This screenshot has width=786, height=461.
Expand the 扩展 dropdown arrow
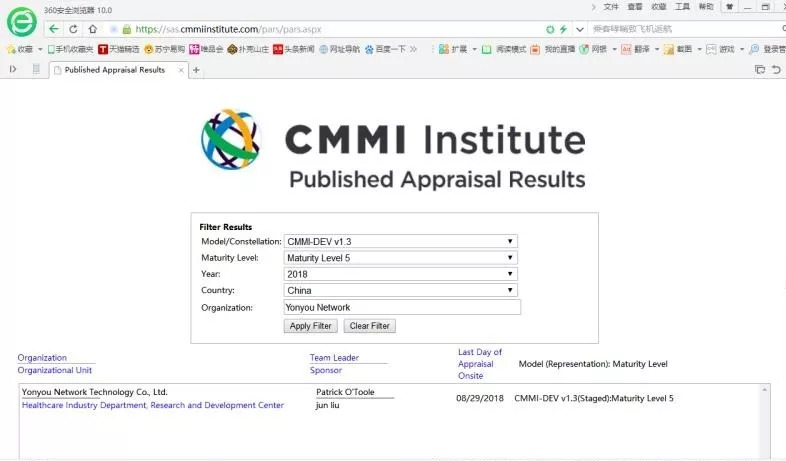pyautogui.click(x=474, y=49)
